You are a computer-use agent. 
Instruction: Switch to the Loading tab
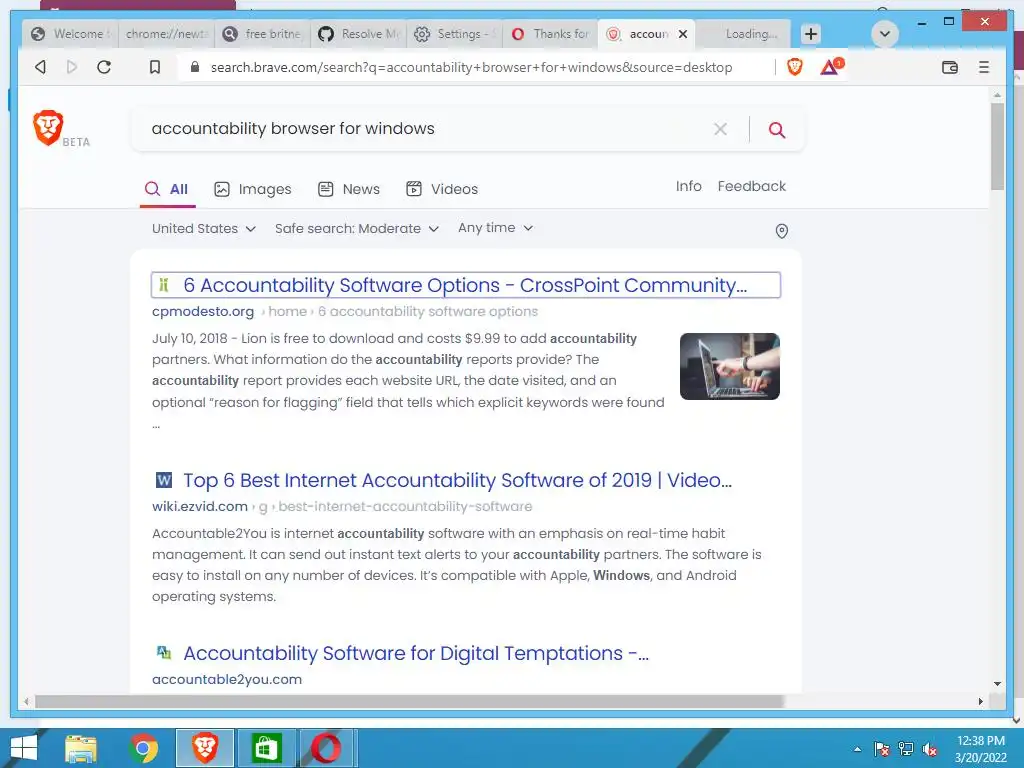point(743,34)
